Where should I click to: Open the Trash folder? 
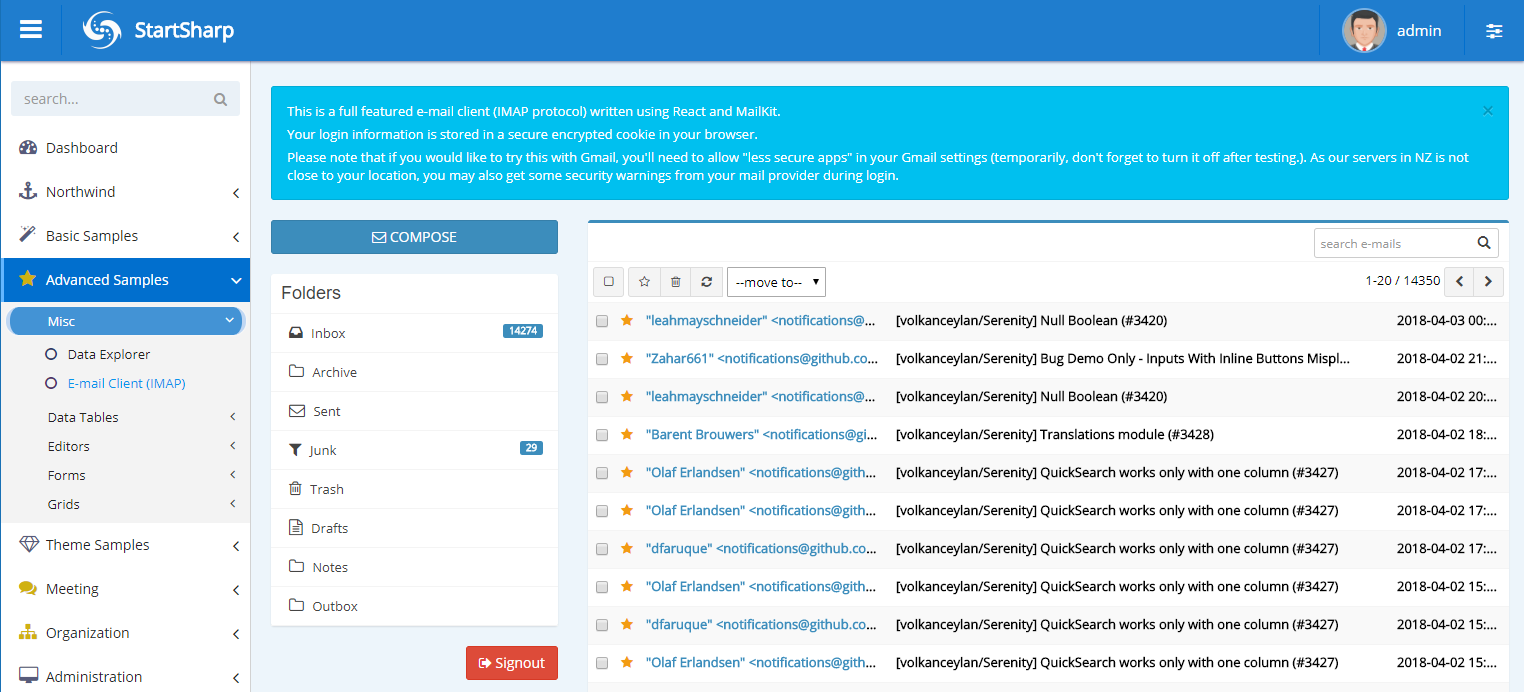tap(325, 488)
